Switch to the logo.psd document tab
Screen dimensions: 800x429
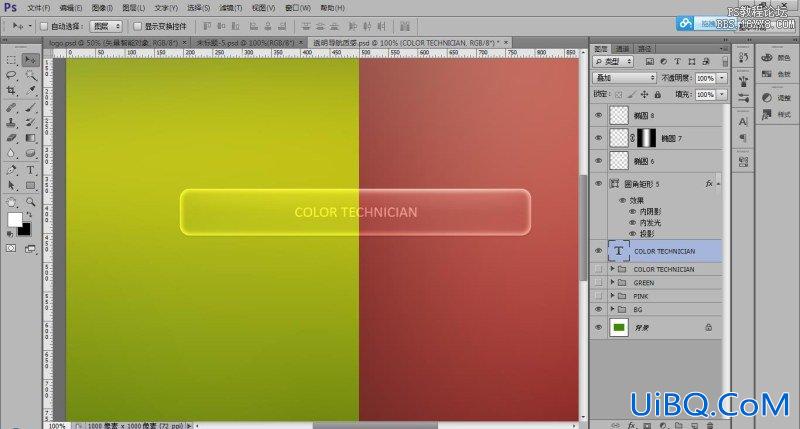tap(114, 43)
